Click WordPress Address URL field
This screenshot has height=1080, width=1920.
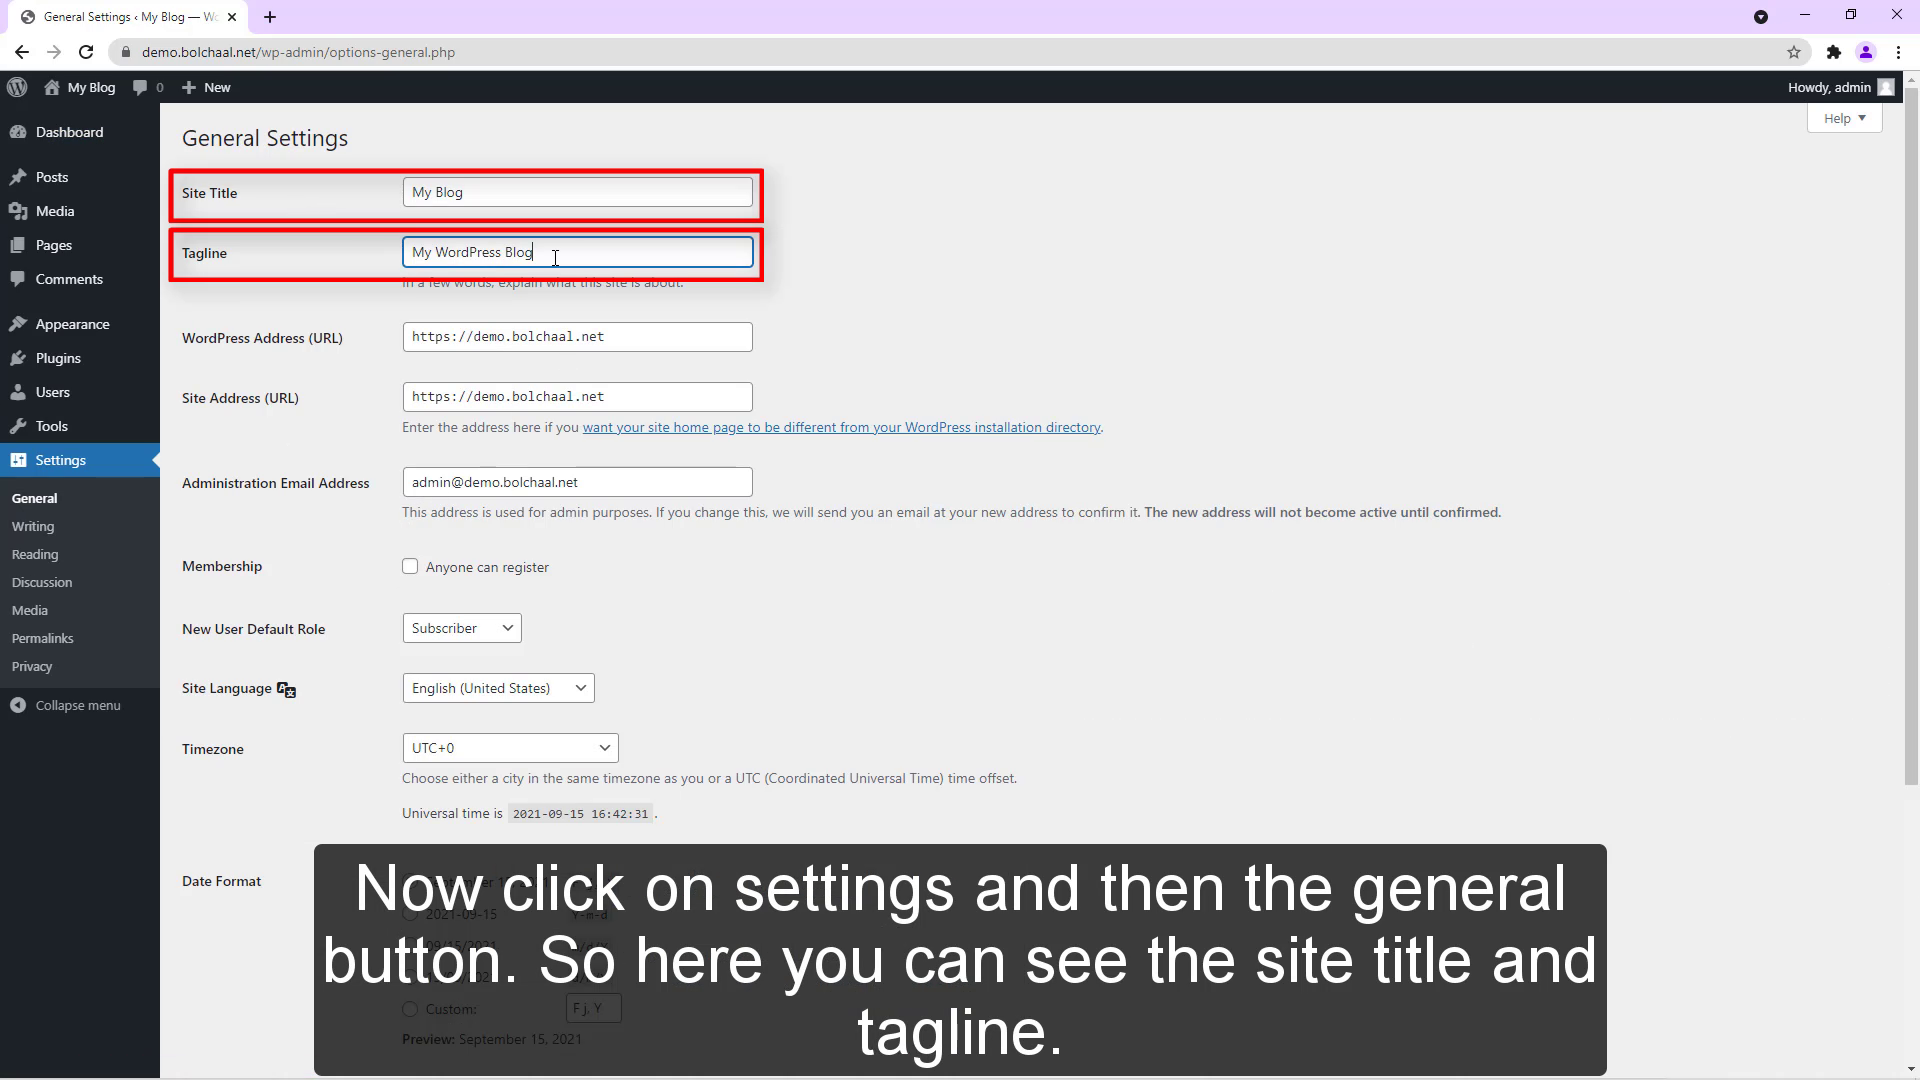click(577, 337)
